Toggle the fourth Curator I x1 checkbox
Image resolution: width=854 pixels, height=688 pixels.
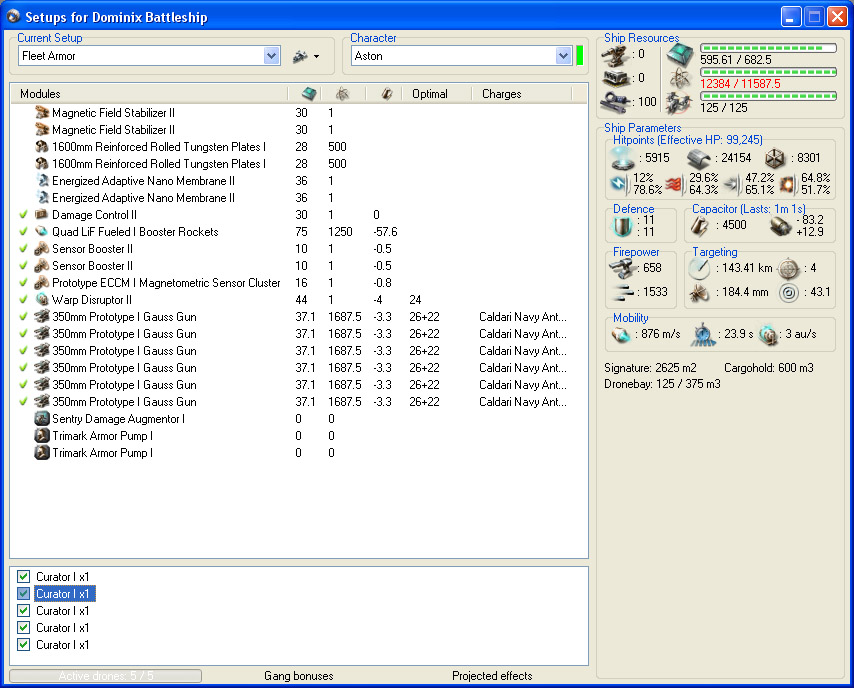tap(23, 628)
